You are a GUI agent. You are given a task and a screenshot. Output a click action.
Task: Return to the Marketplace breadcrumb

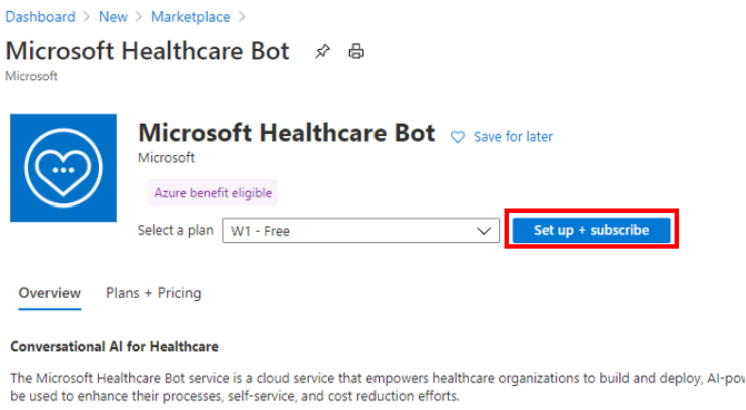(x=191, y=17)
